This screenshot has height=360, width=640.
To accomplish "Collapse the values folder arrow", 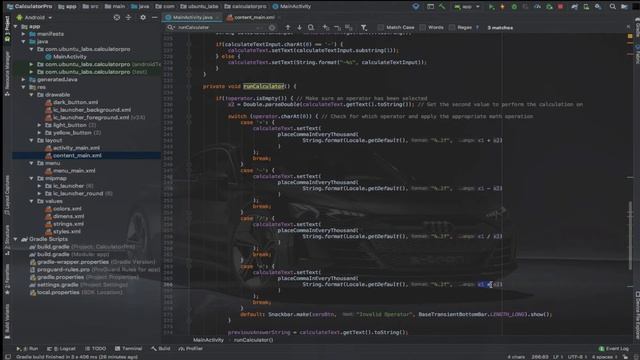I will [x=31, y=201].
